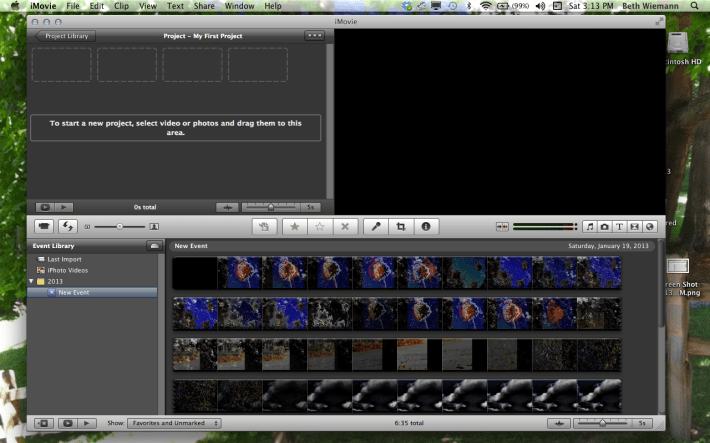Screen dimensions: 710x443
Task: Click first video clip thumbnail in New Event
Action: 240,272
